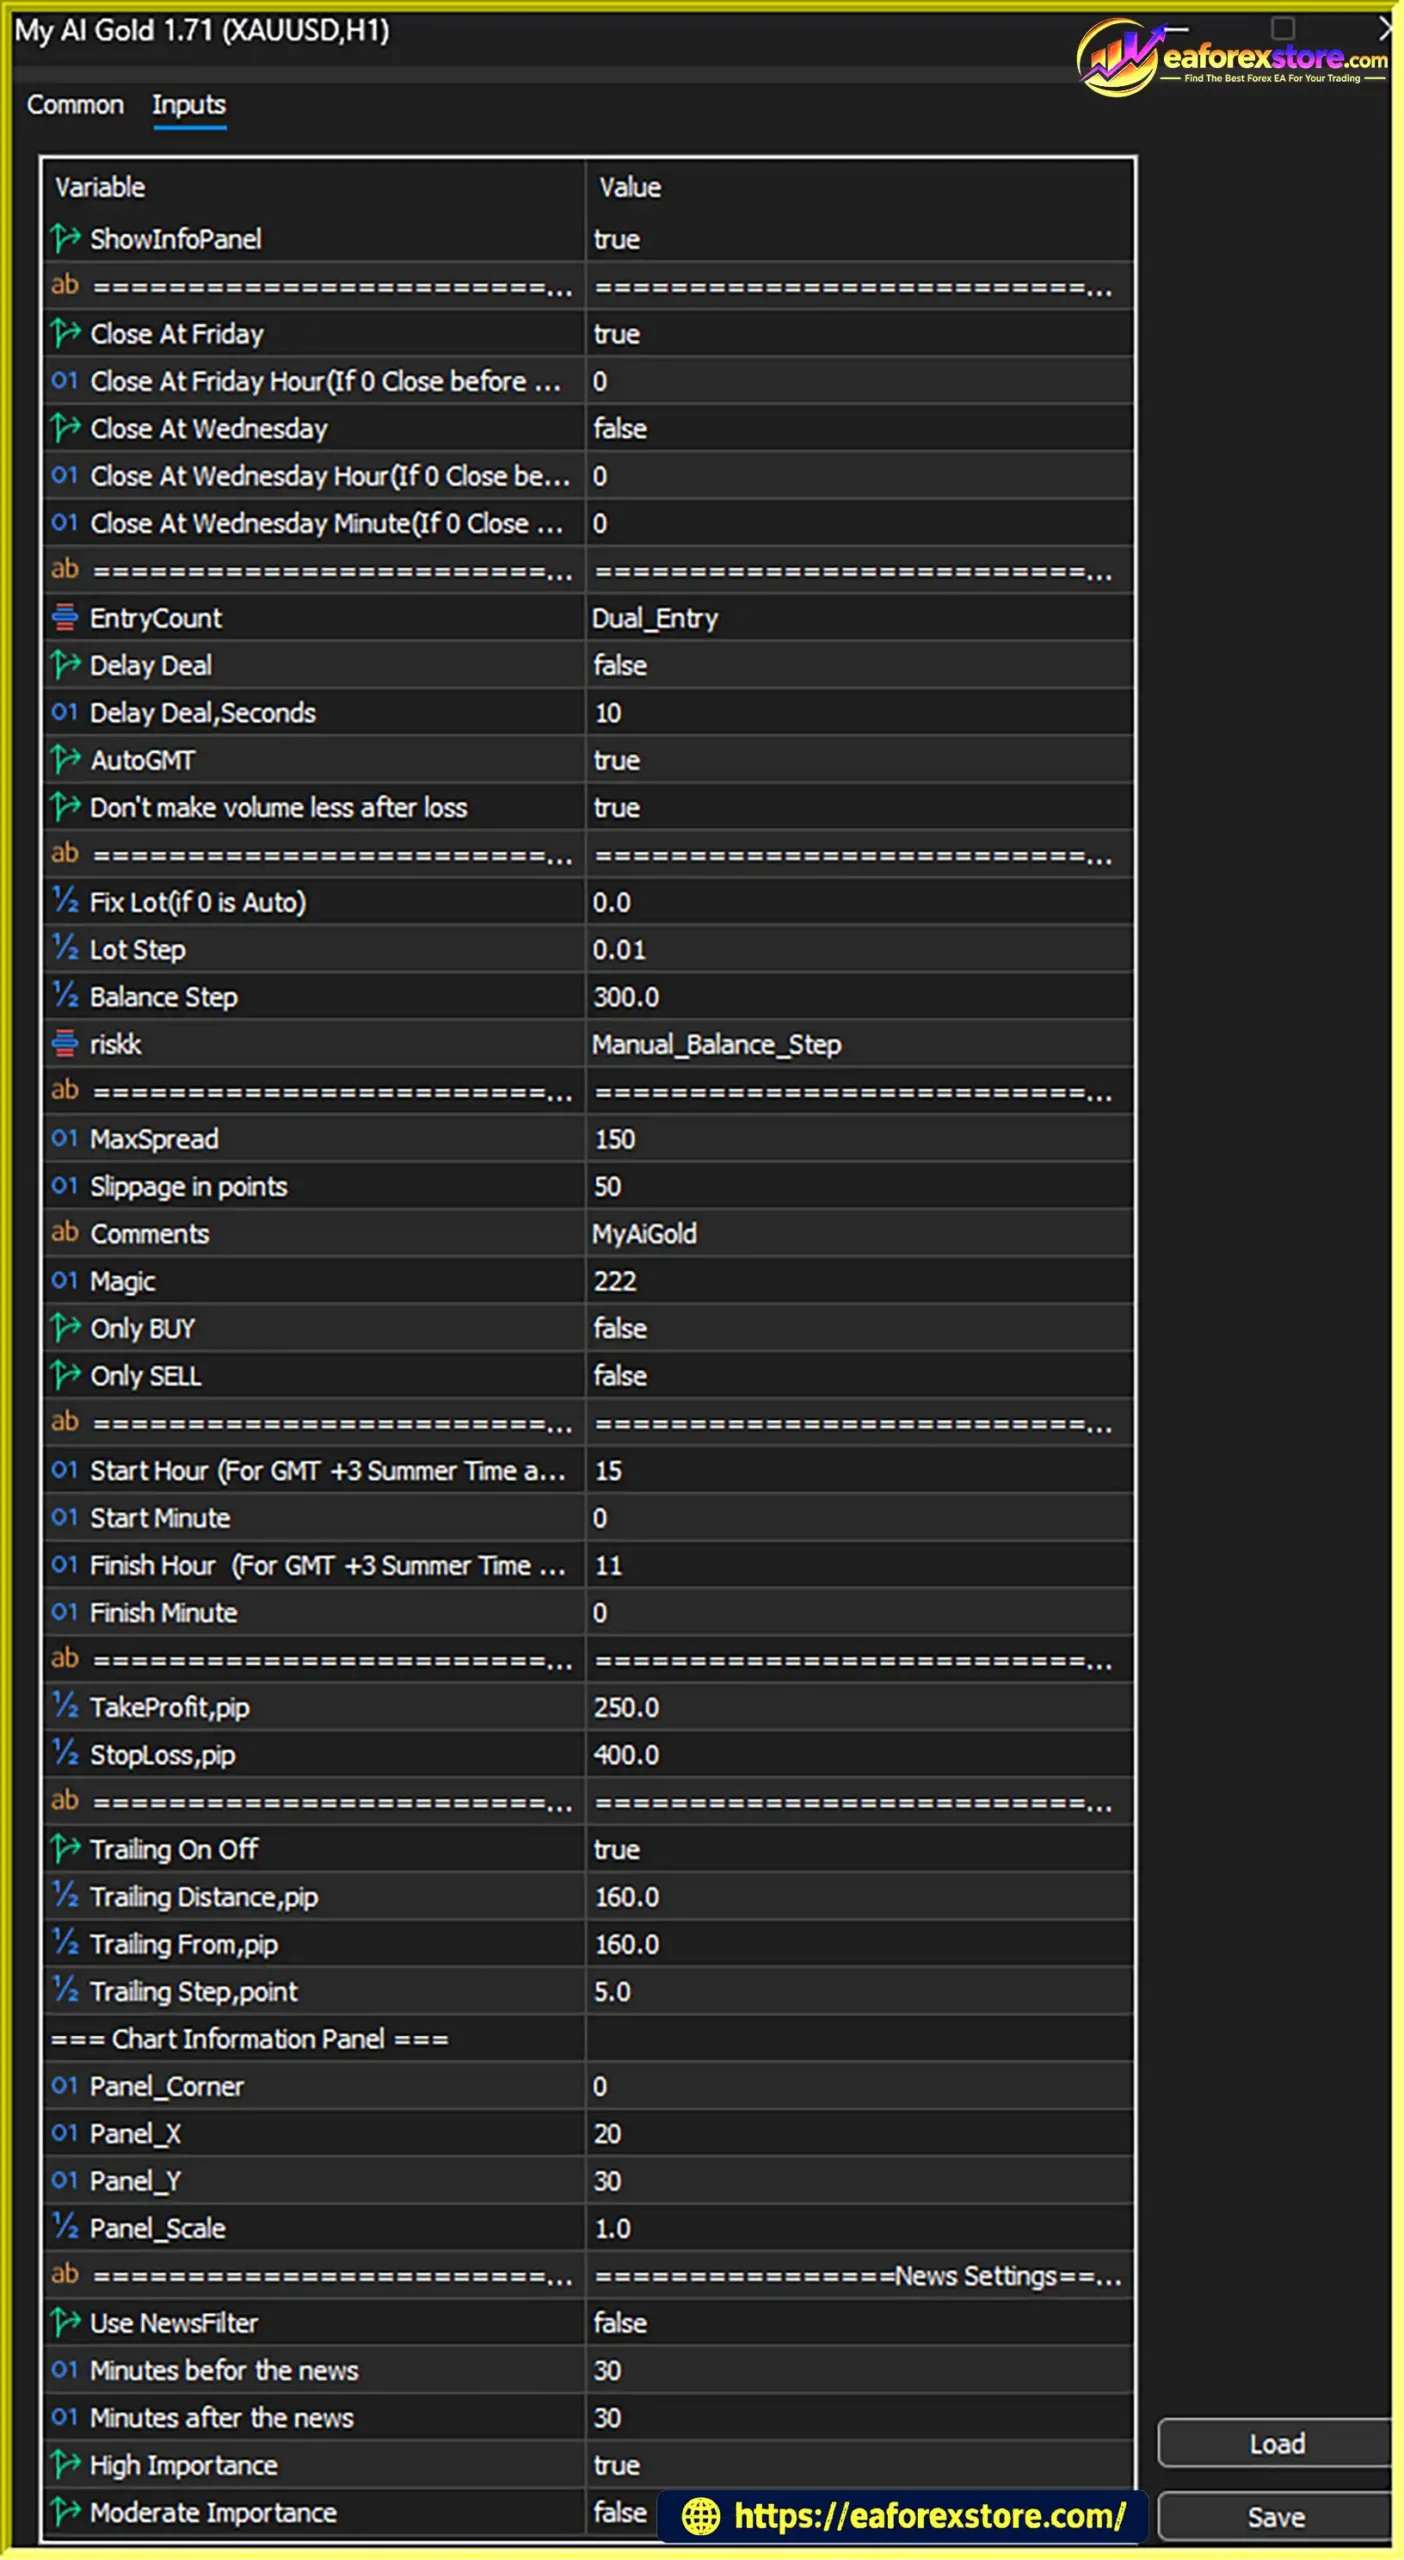
Task: Click the string icon beside Comments
Action: click(x=65, y=1233)
